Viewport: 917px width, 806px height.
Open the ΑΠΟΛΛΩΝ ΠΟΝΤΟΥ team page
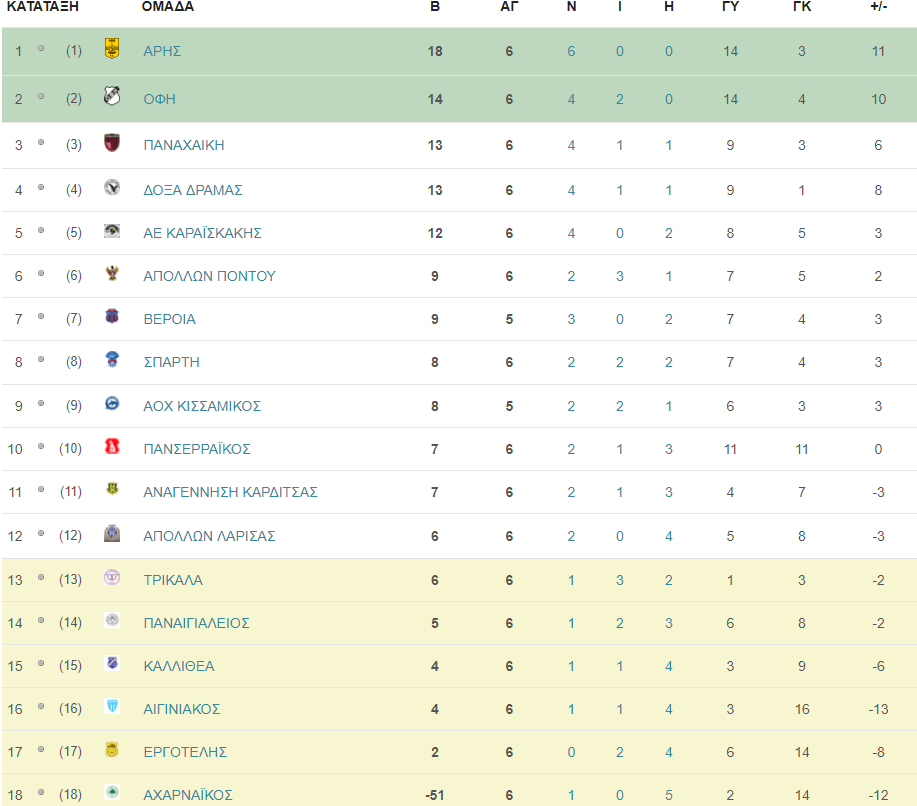pos(209,276)
